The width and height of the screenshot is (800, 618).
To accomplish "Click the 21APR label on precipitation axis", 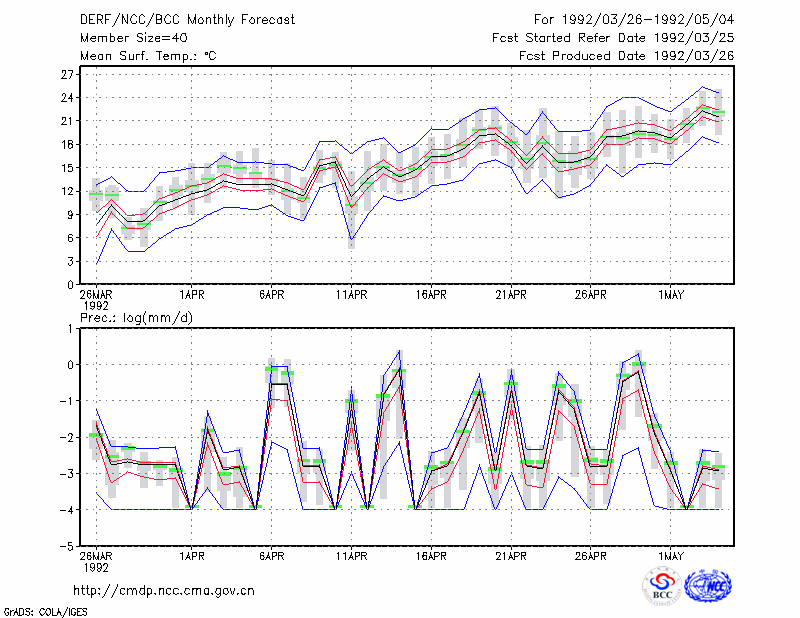I will (x=511, y=556).
